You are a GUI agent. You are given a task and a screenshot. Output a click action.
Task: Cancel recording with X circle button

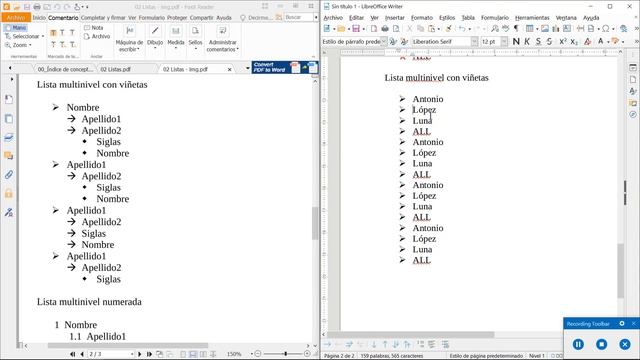624,344
